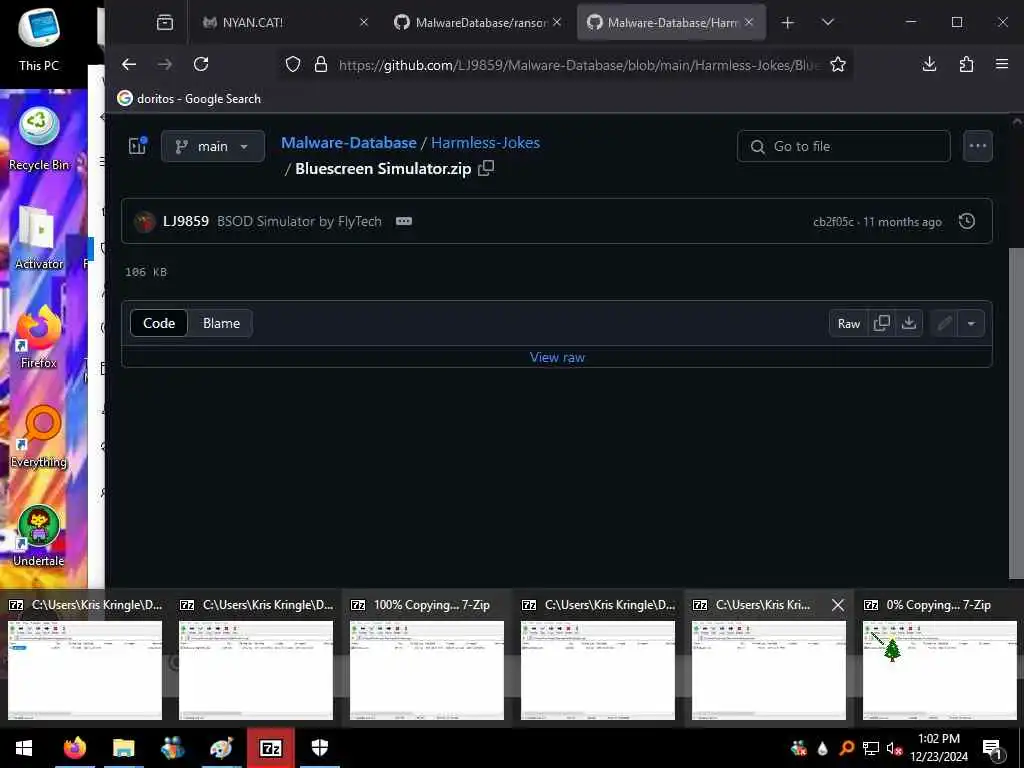The height and width of the screenshot is (768, 1024).
Task: Open Windows Security shield taskbar icon
Action: tap(319, 748)
